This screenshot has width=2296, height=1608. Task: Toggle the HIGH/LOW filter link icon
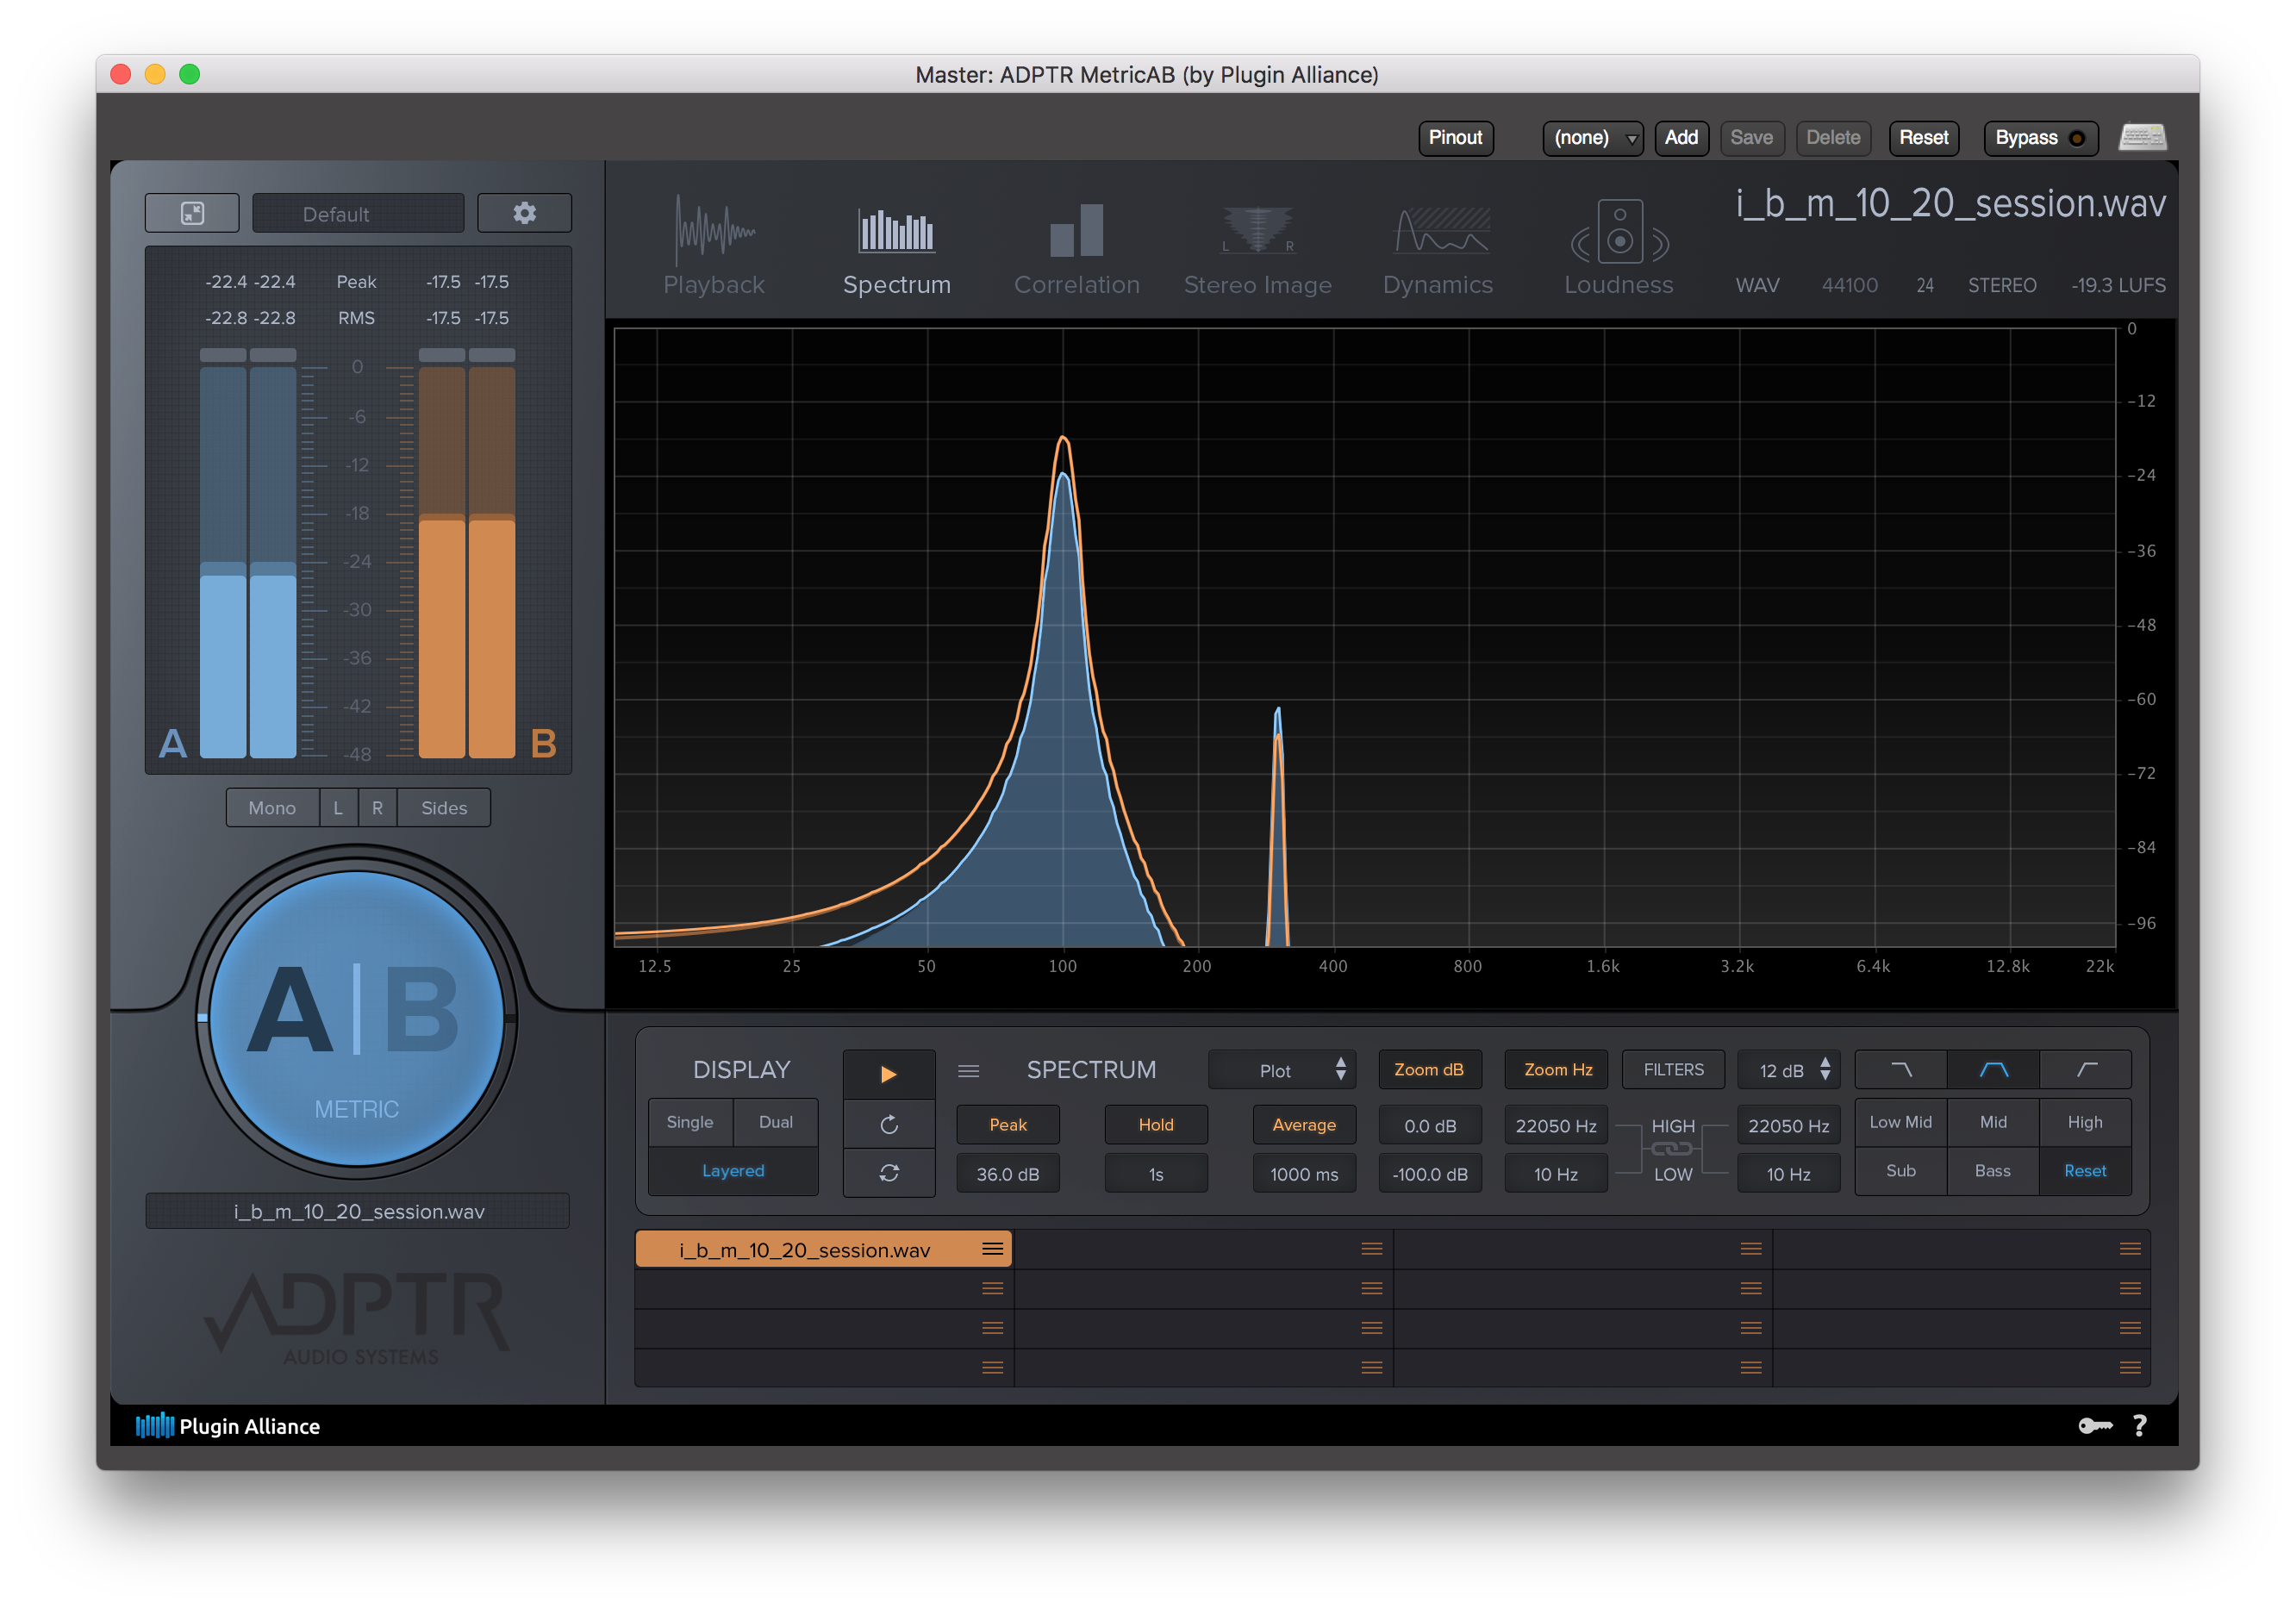(1672, 1149)
